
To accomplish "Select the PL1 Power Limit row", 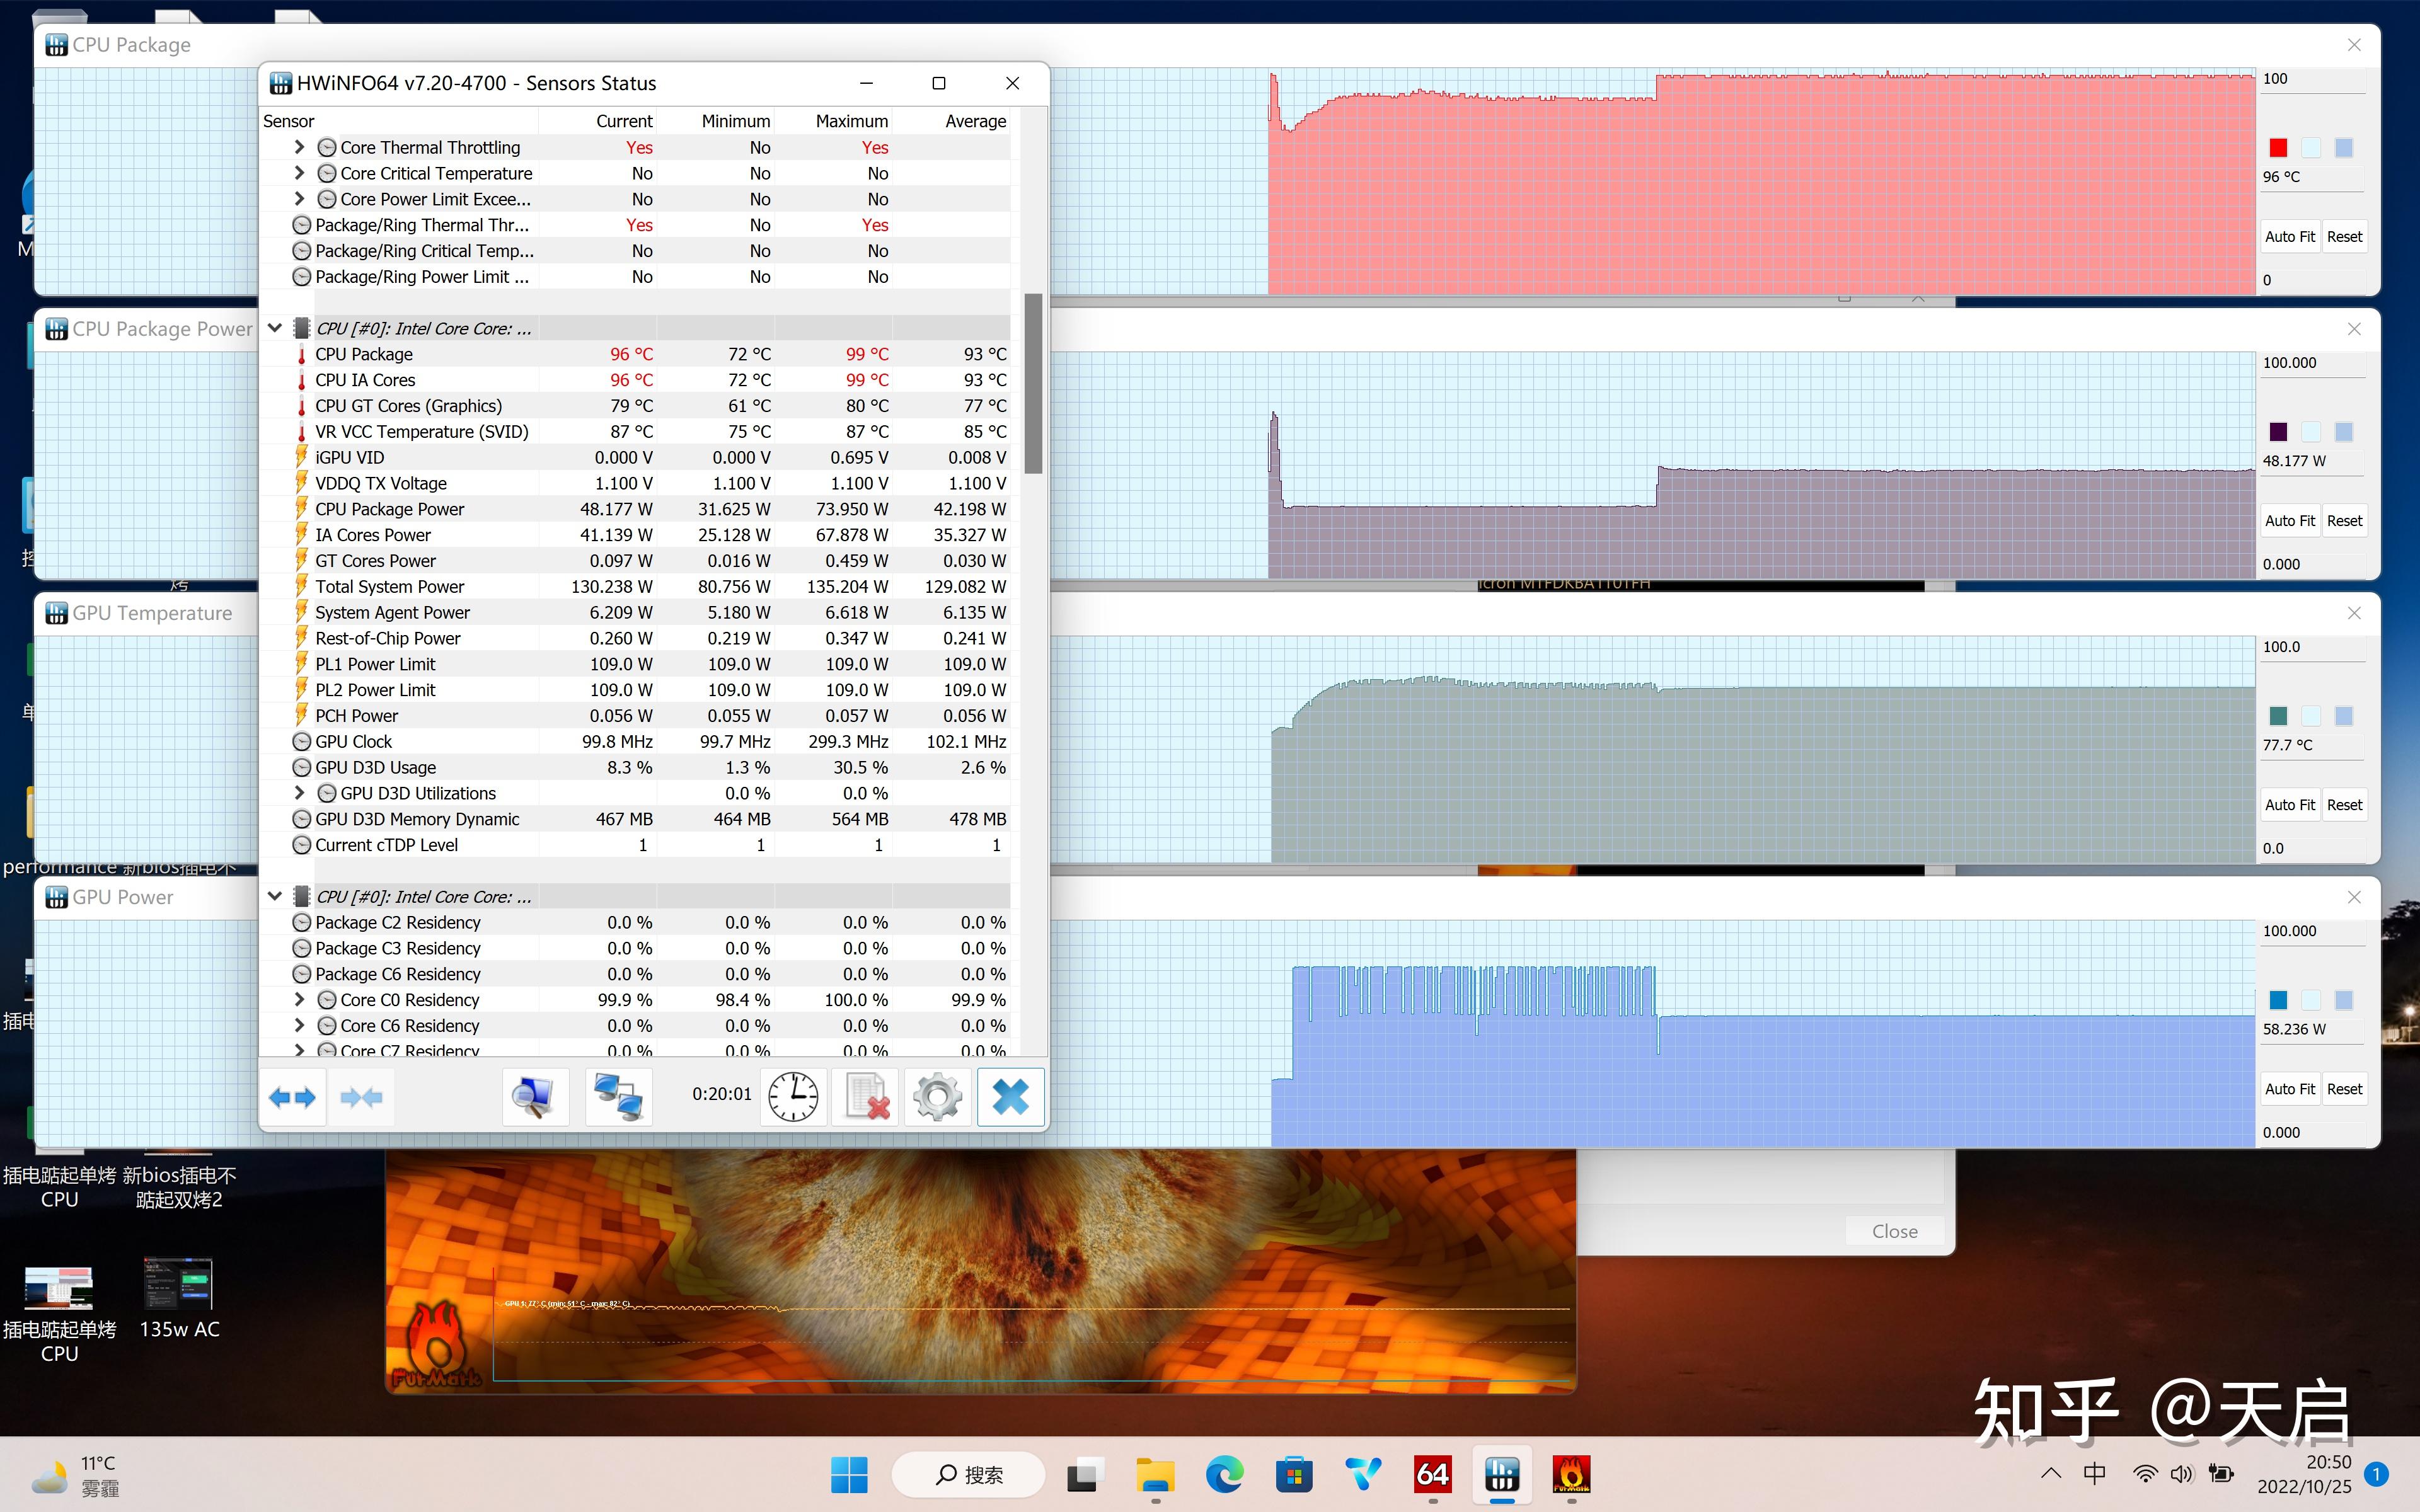I will pos(635,664).
